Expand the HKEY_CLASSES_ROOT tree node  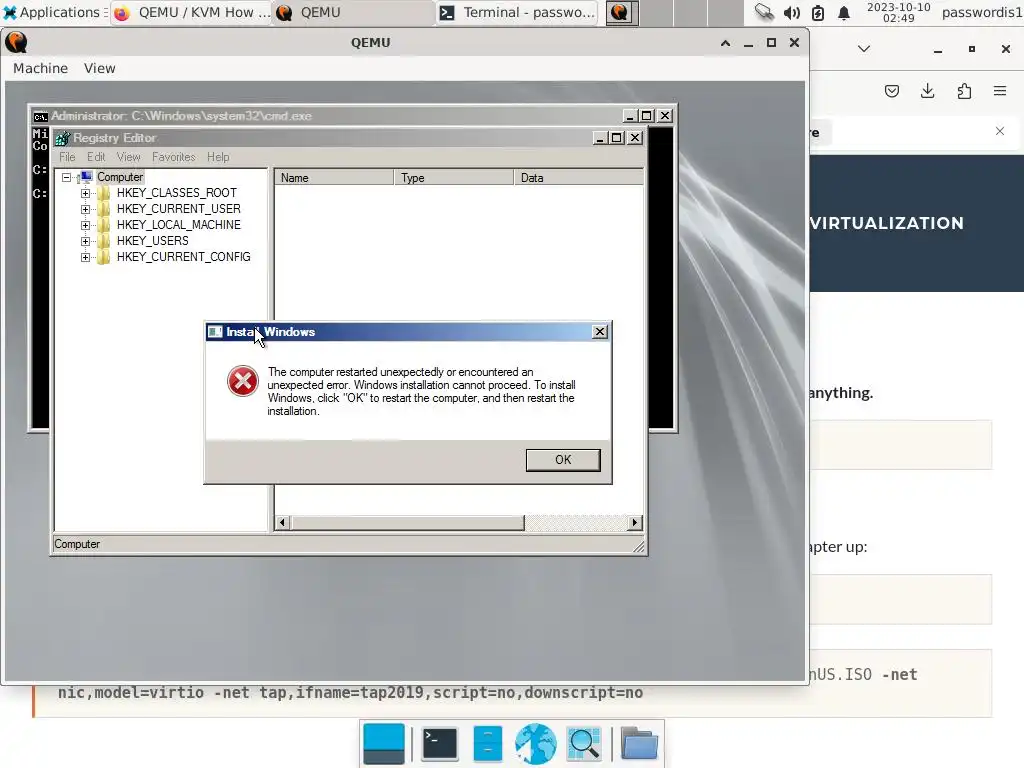click(85, 193)
